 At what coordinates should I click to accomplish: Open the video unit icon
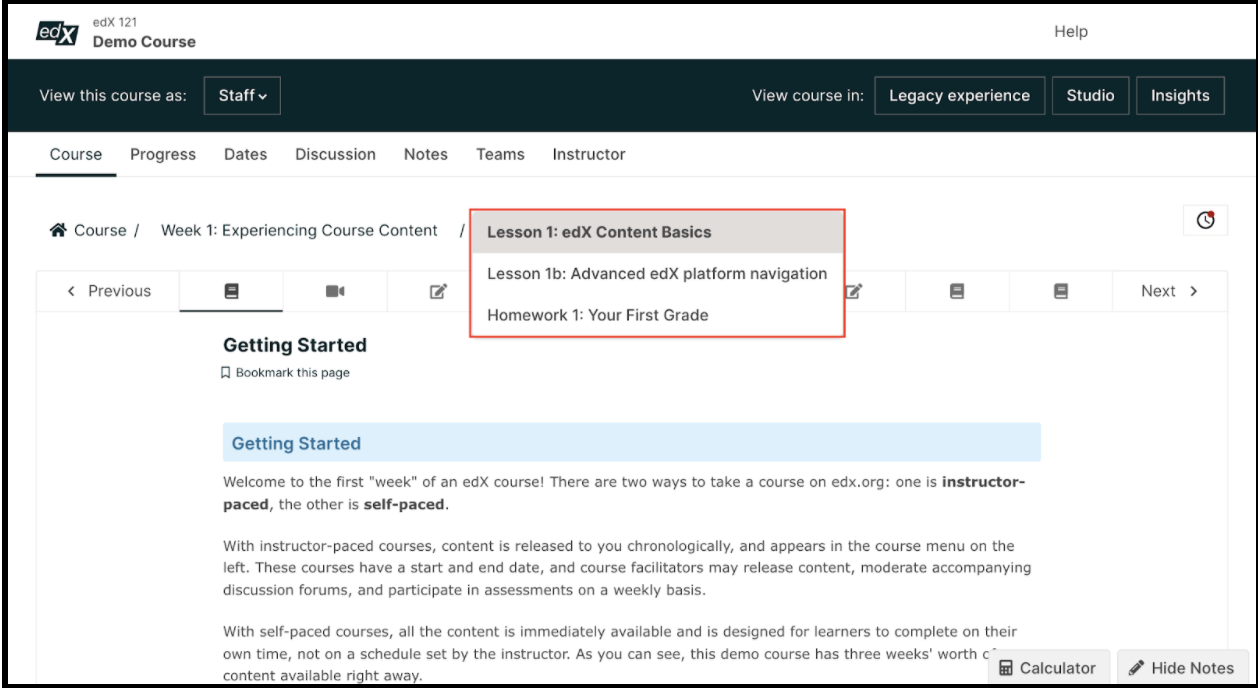335,291
